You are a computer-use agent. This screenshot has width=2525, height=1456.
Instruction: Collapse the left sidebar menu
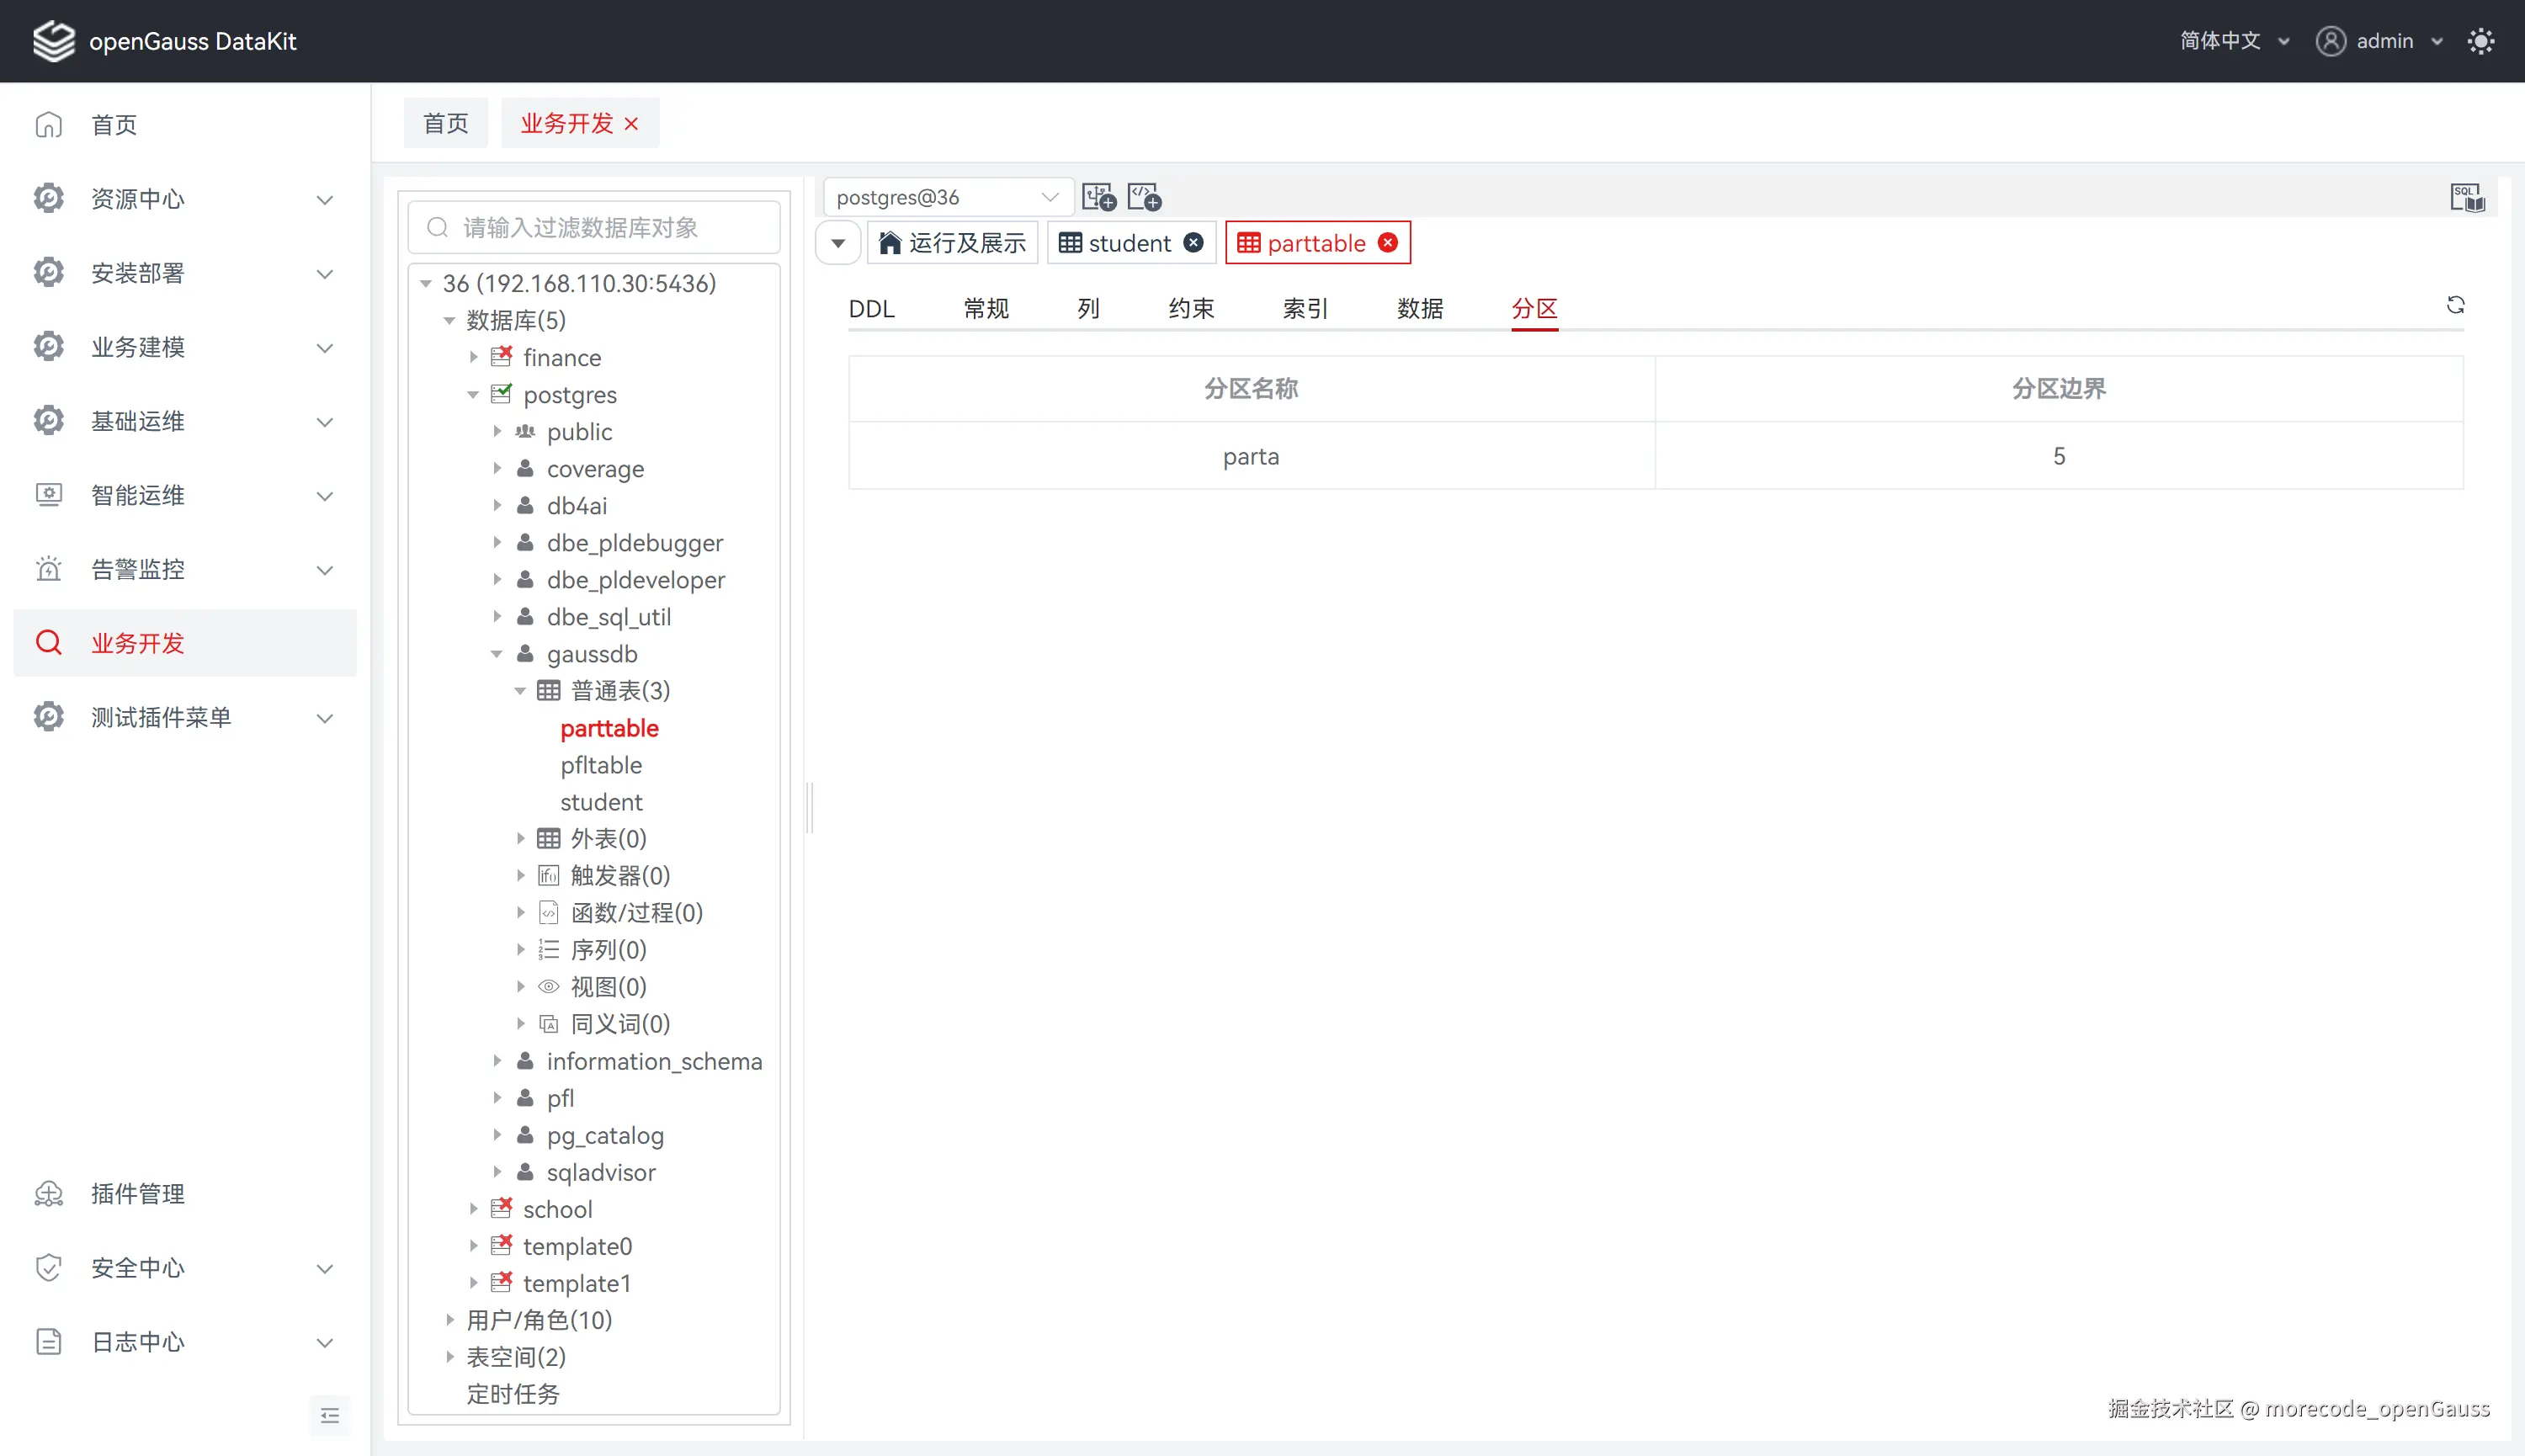pyautogui.click(x=330, y=1415)
